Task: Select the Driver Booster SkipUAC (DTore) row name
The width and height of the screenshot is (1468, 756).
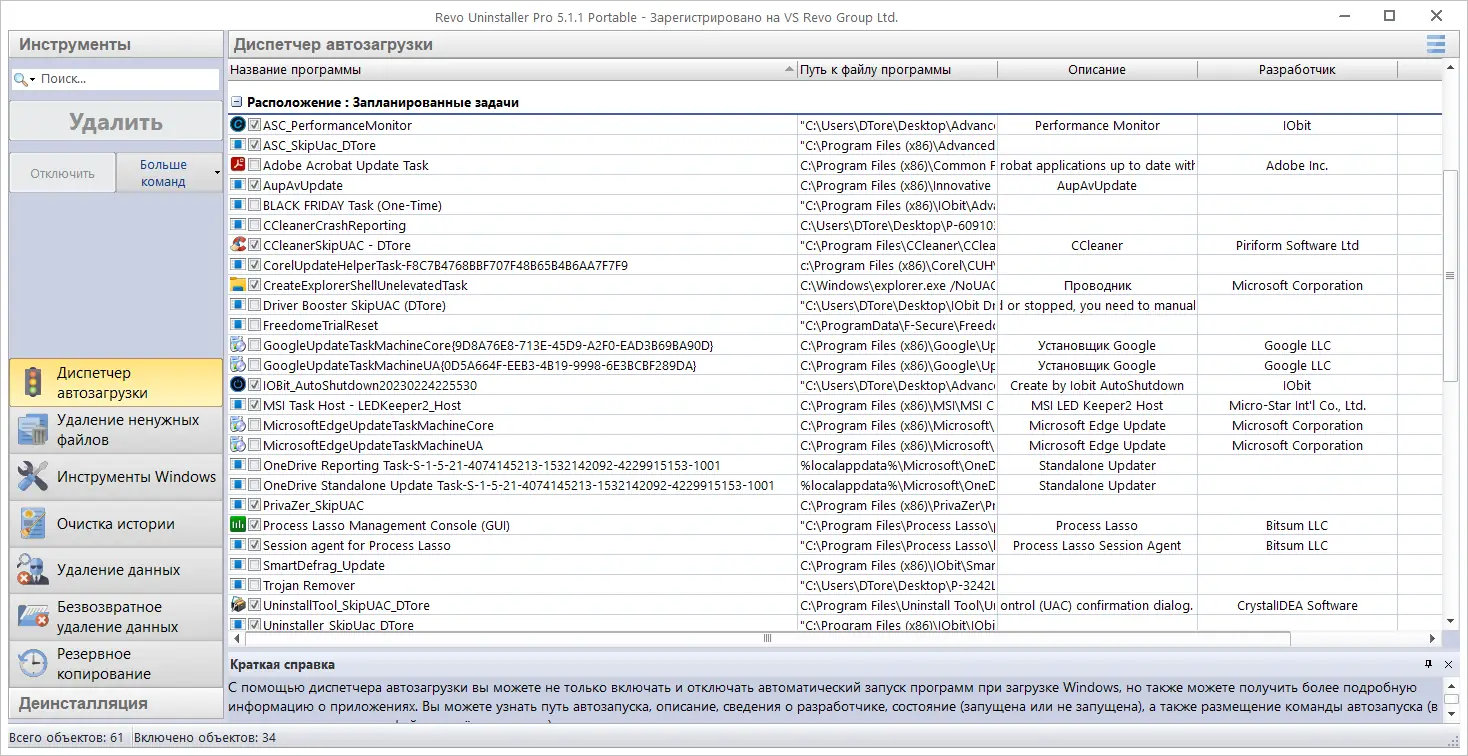Action: coord(354,305)
